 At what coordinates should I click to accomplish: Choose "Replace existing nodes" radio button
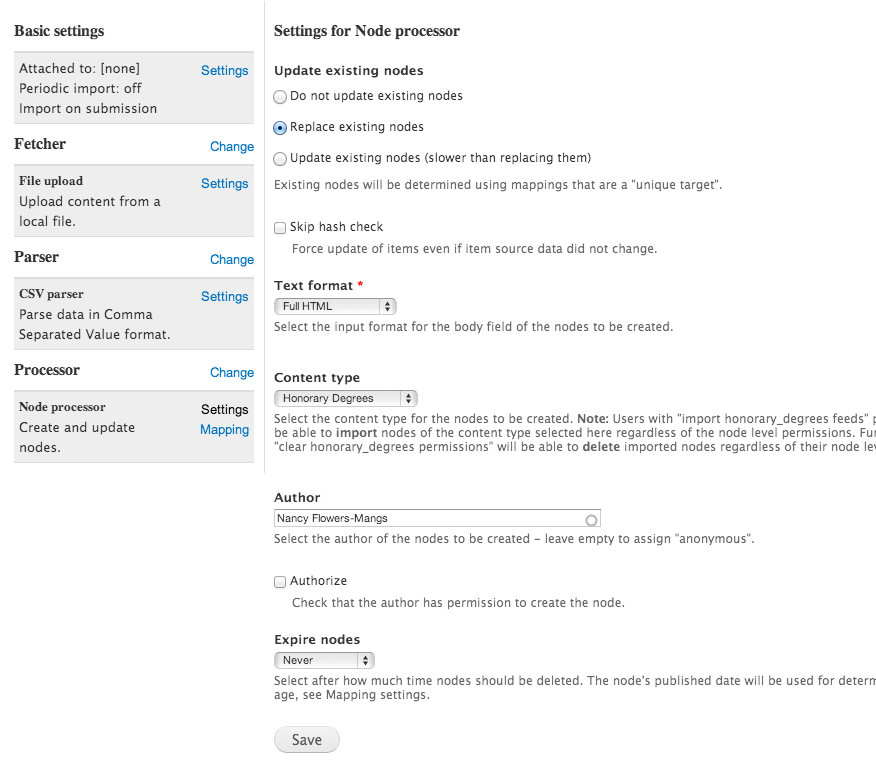pos(280,128)
